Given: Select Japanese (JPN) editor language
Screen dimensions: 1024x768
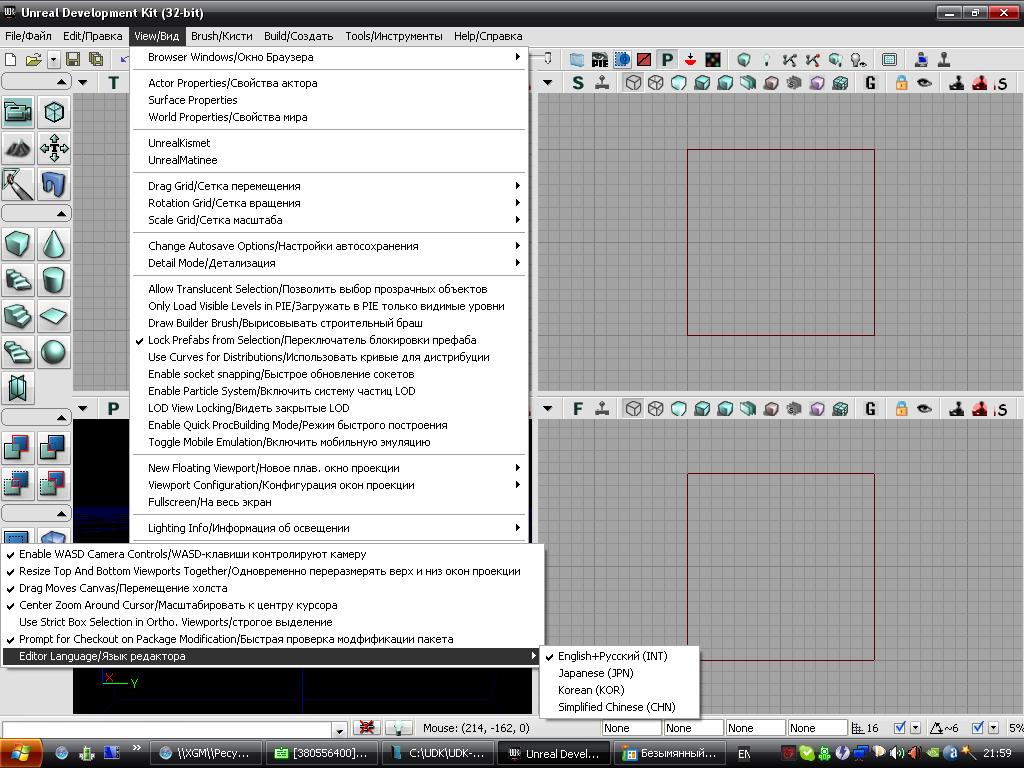Looking at the screenshot, I should tap(620, 673).
